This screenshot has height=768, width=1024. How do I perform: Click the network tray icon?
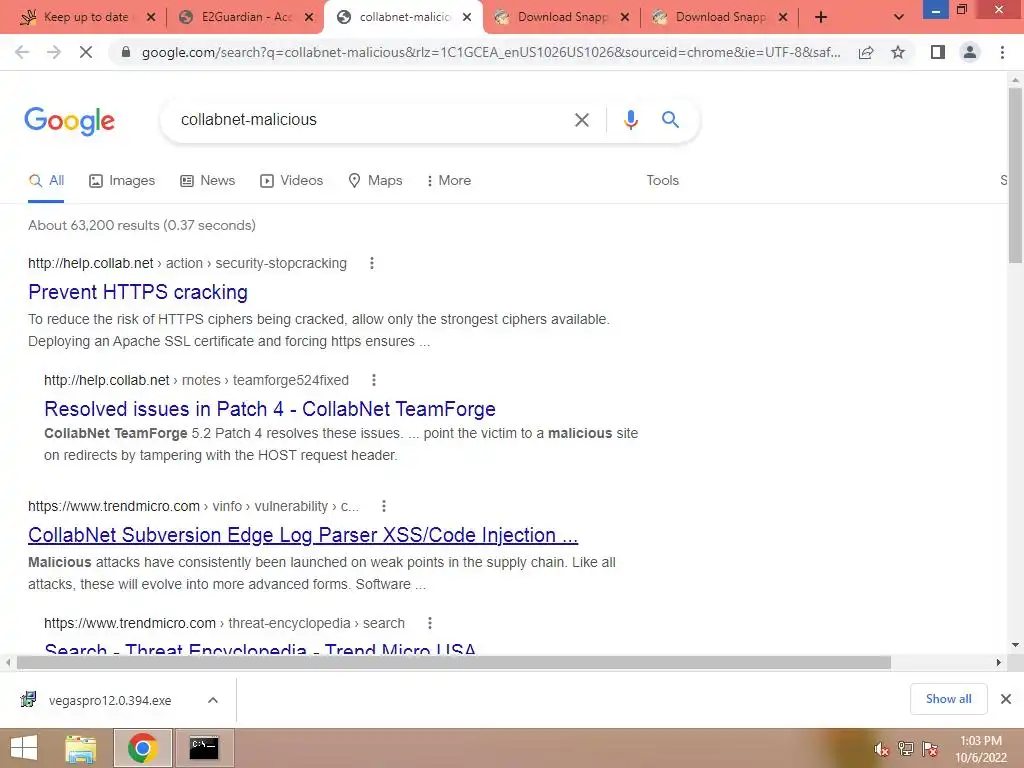coord(906,749)
